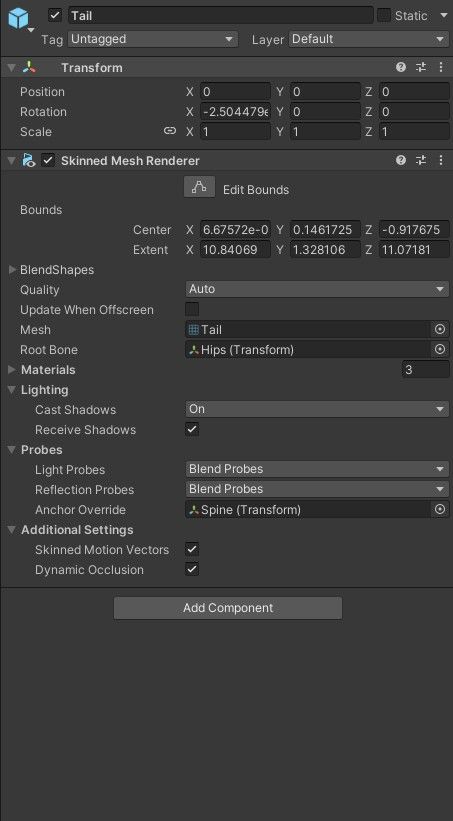
Task: Open Skinned Mesh Renderer three-dot menu
Action: 440,161
